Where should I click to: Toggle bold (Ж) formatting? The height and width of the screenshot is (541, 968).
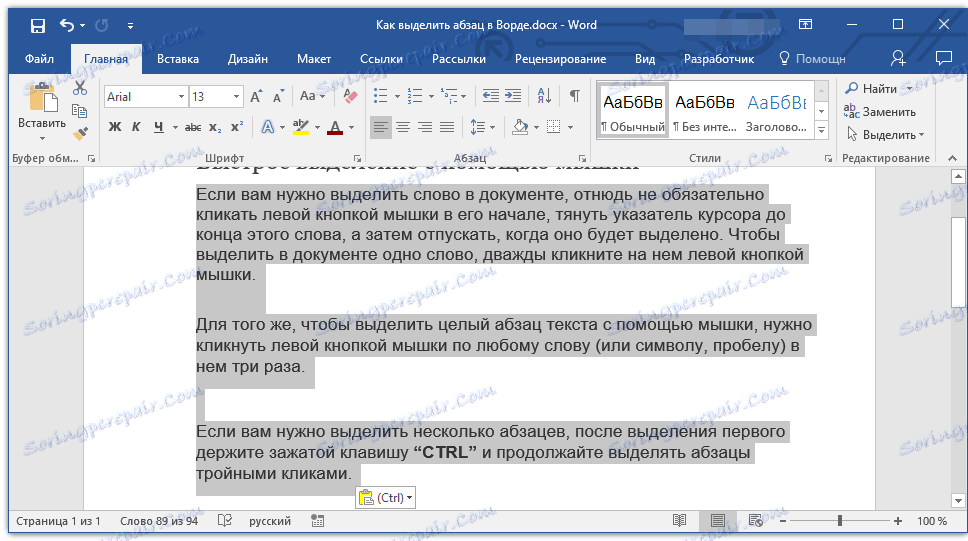pos(114,127)
